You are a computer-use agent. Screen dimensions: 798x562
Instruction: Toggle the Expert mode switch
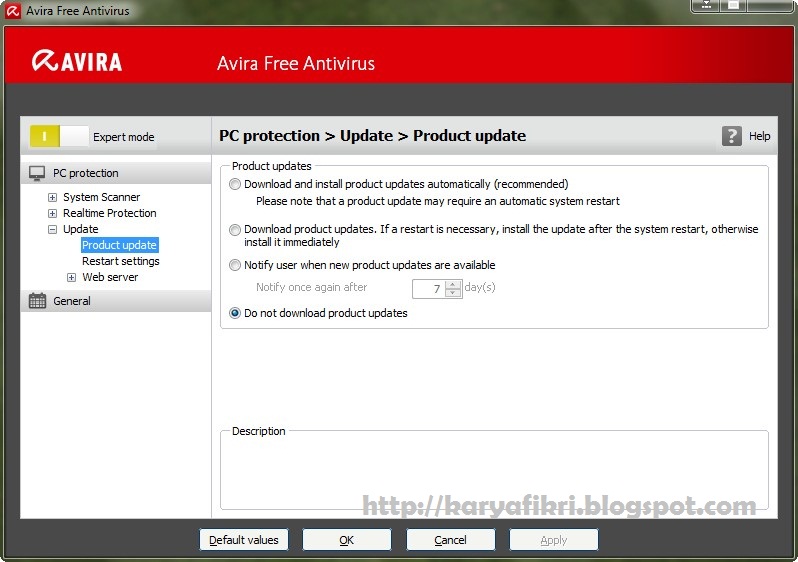(59, 136)
